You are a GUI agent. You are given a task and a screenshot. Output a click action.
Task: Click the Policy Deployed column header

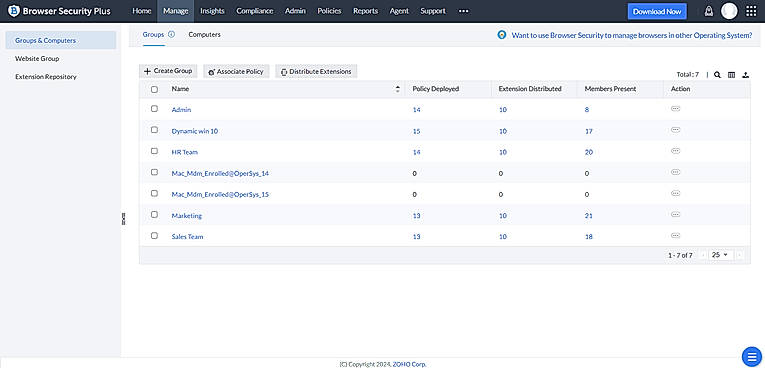[436, 89]
